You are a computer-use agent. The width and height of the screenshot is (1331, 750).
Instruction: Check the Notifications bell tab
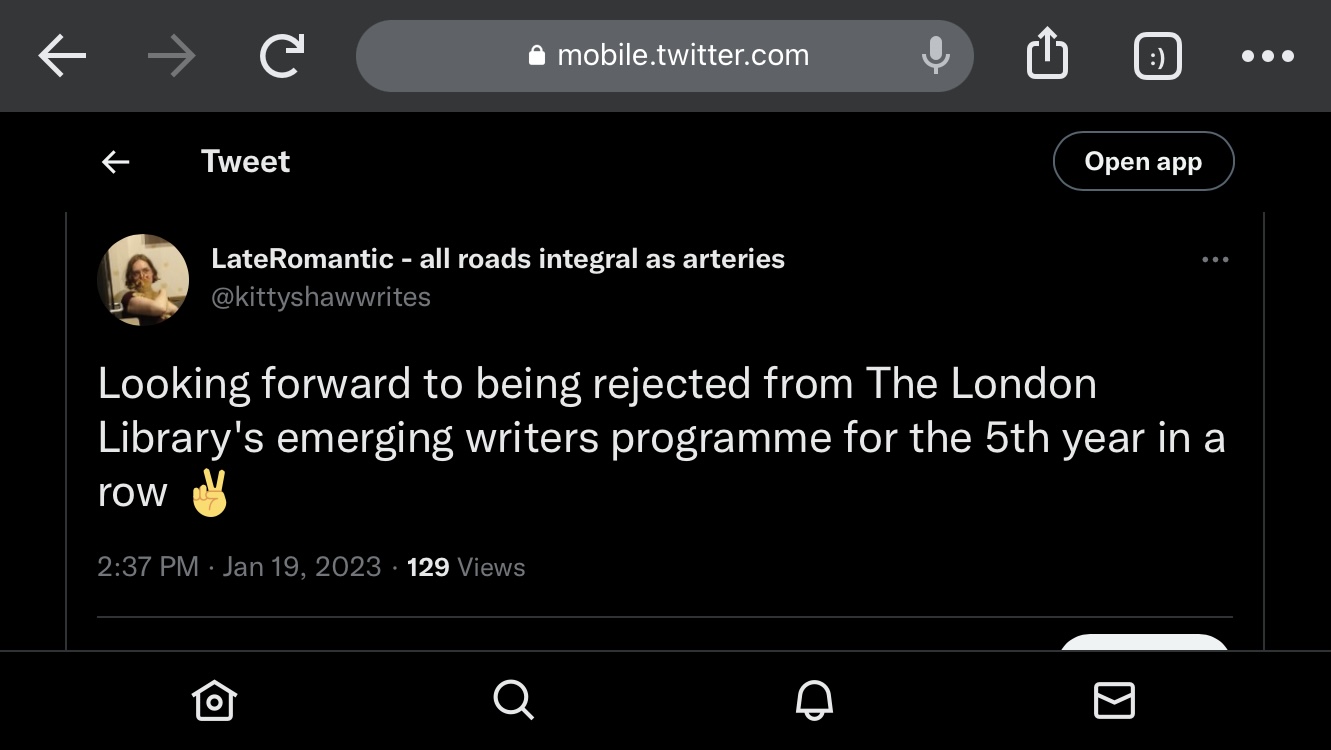click(814, 700)
